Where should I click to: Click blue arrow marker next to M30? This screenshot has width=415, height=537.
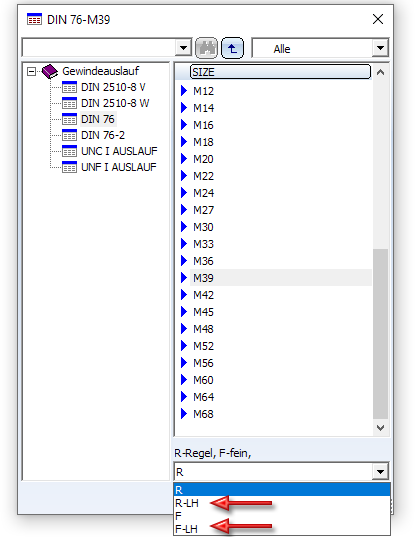click(x=184, y=227)
